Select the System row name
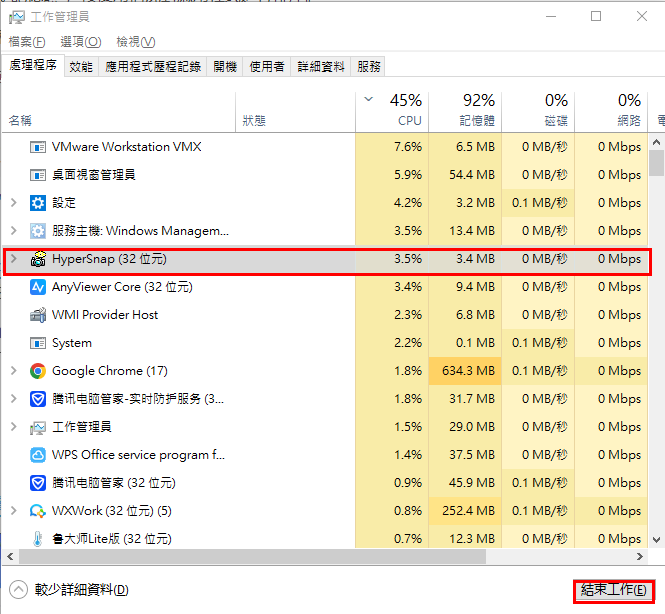This screenshot has height=614, width=665. coord(72,343)
